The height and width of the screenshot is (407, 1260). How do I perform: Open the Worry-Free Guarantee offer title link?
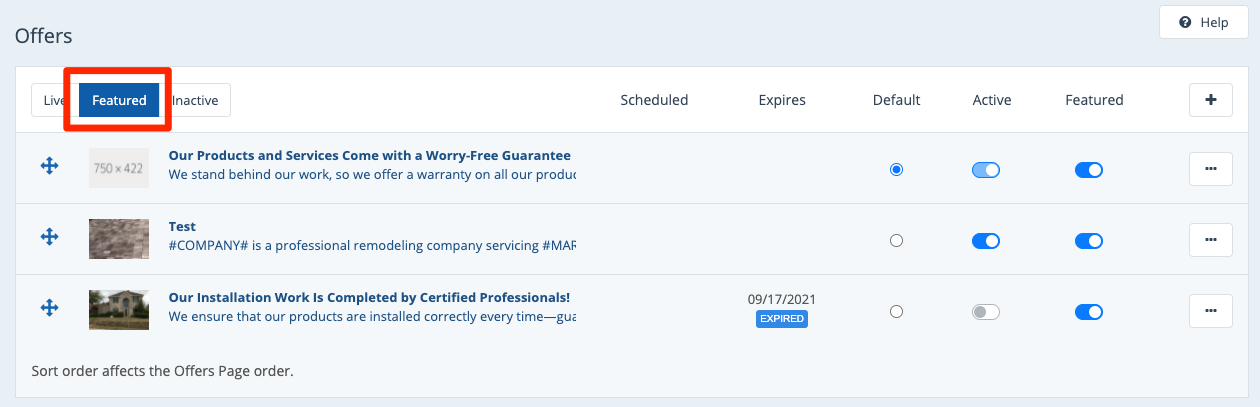point(369,156)
